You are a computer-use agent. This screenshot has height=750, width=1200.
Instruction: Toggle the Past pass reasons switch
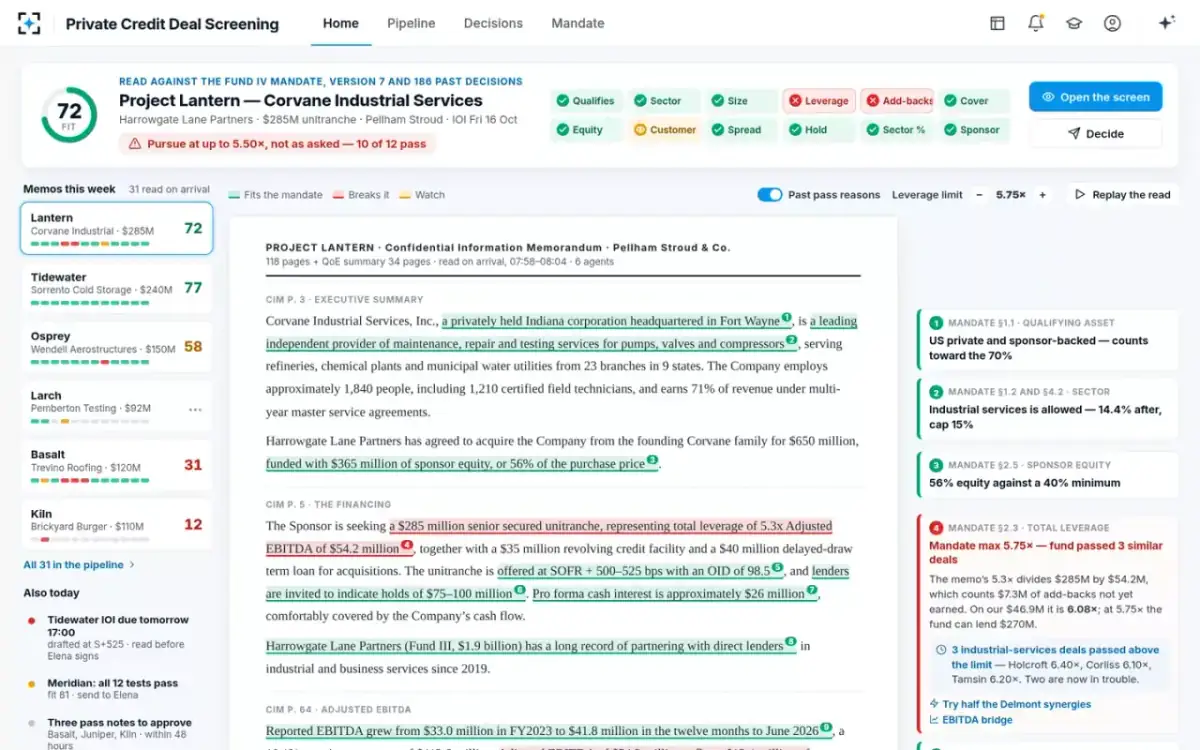[x=769, y=195]
